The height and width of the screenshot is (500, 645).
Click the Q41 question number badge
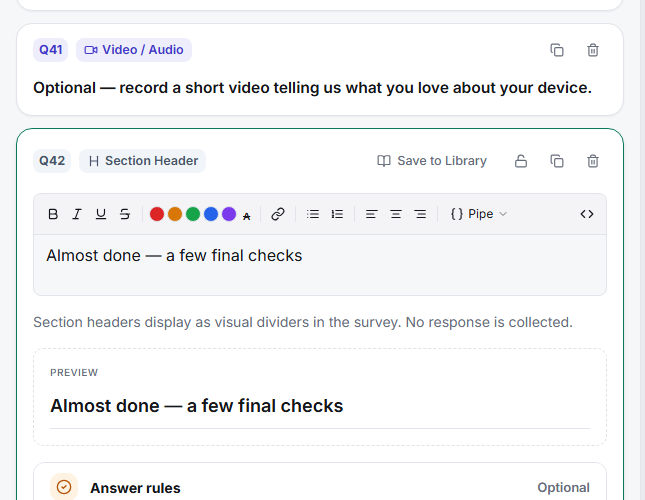tap(51, 50)
